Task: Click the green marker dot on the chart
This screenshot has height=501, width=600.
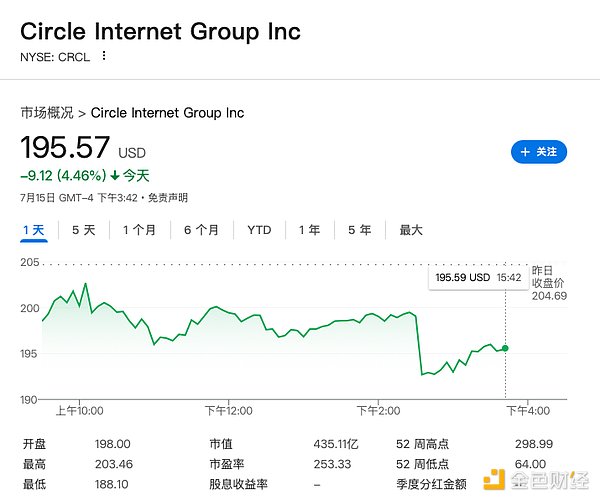Action: tap(505, 348)
